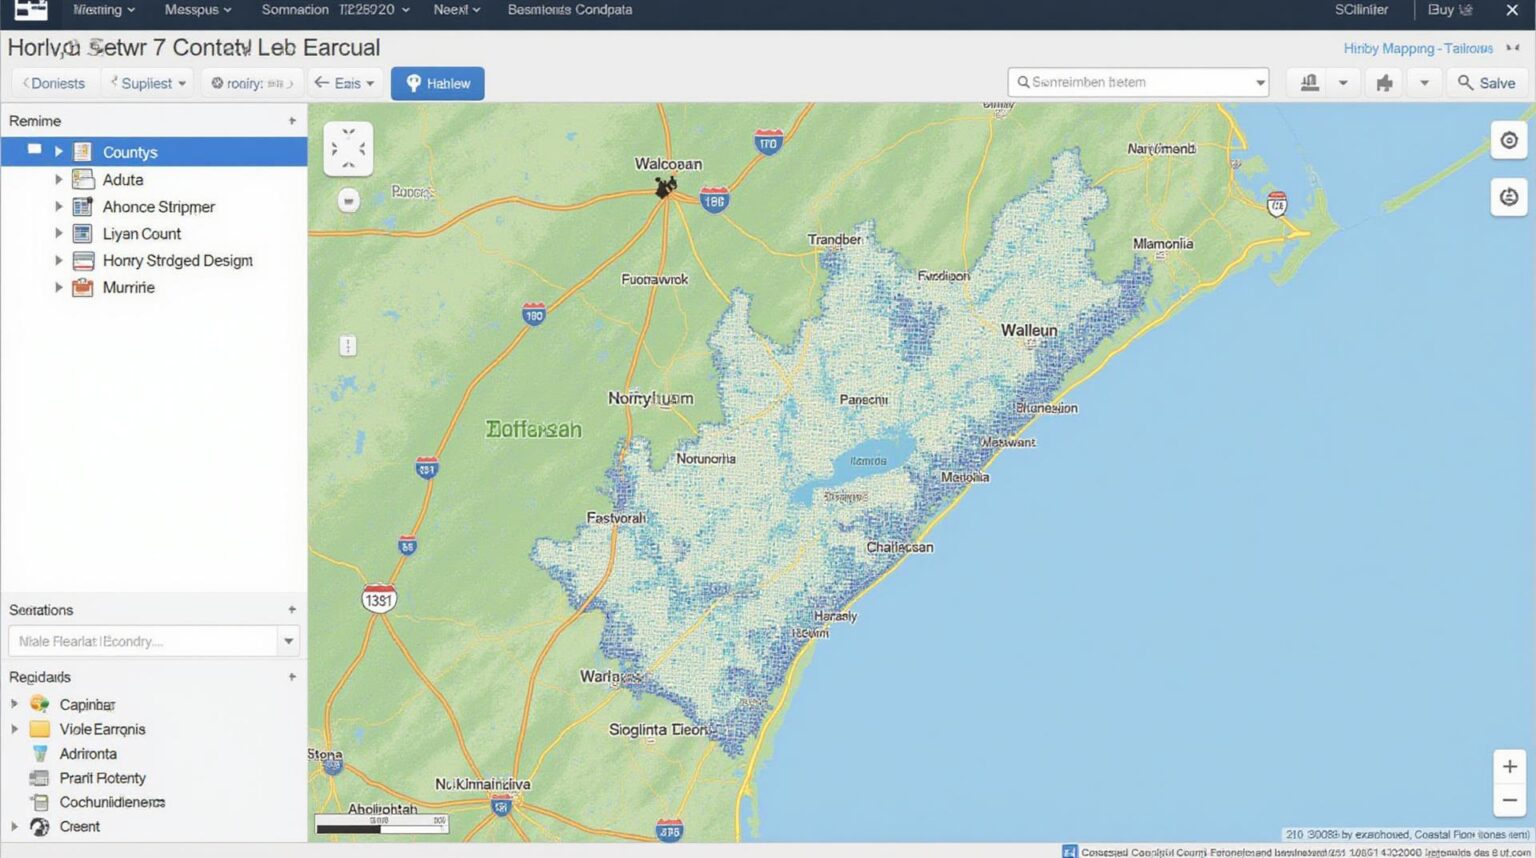Click the Murririe layer icon
This screenshot has width=1536, height=858.
click(83, 288)
